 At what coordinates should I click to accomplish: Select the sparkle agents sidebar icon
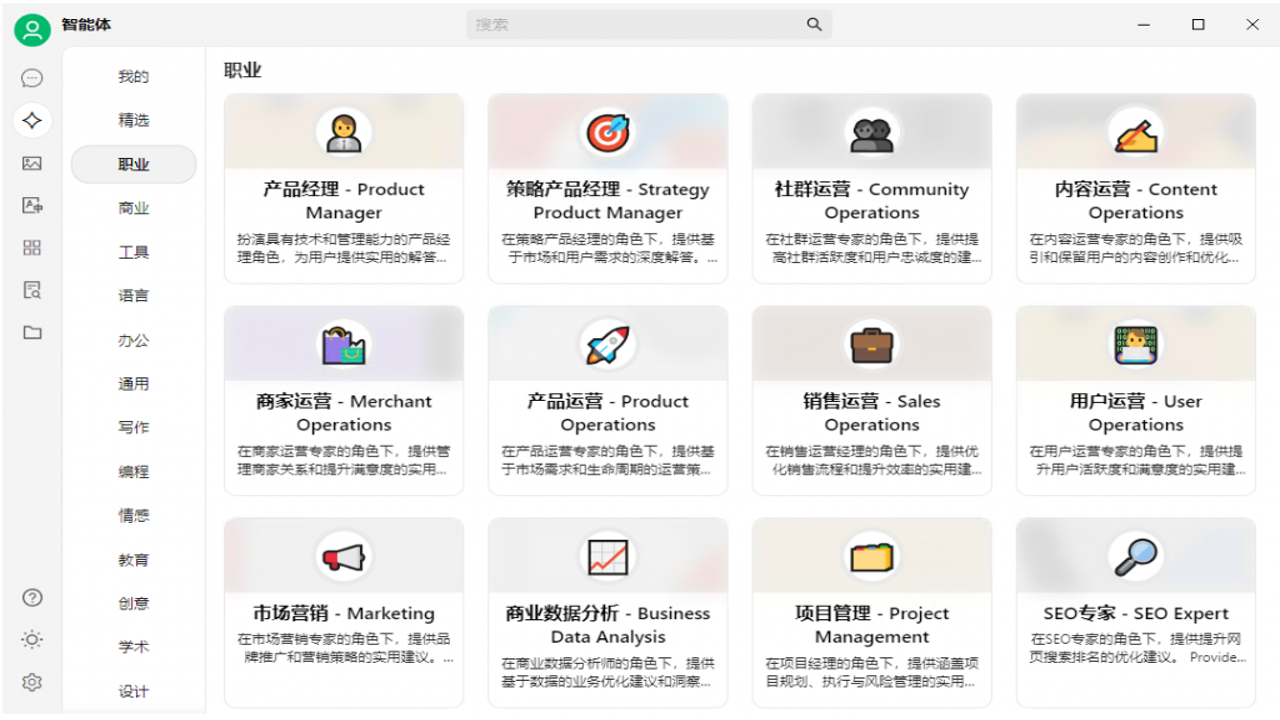click(32, 121)
